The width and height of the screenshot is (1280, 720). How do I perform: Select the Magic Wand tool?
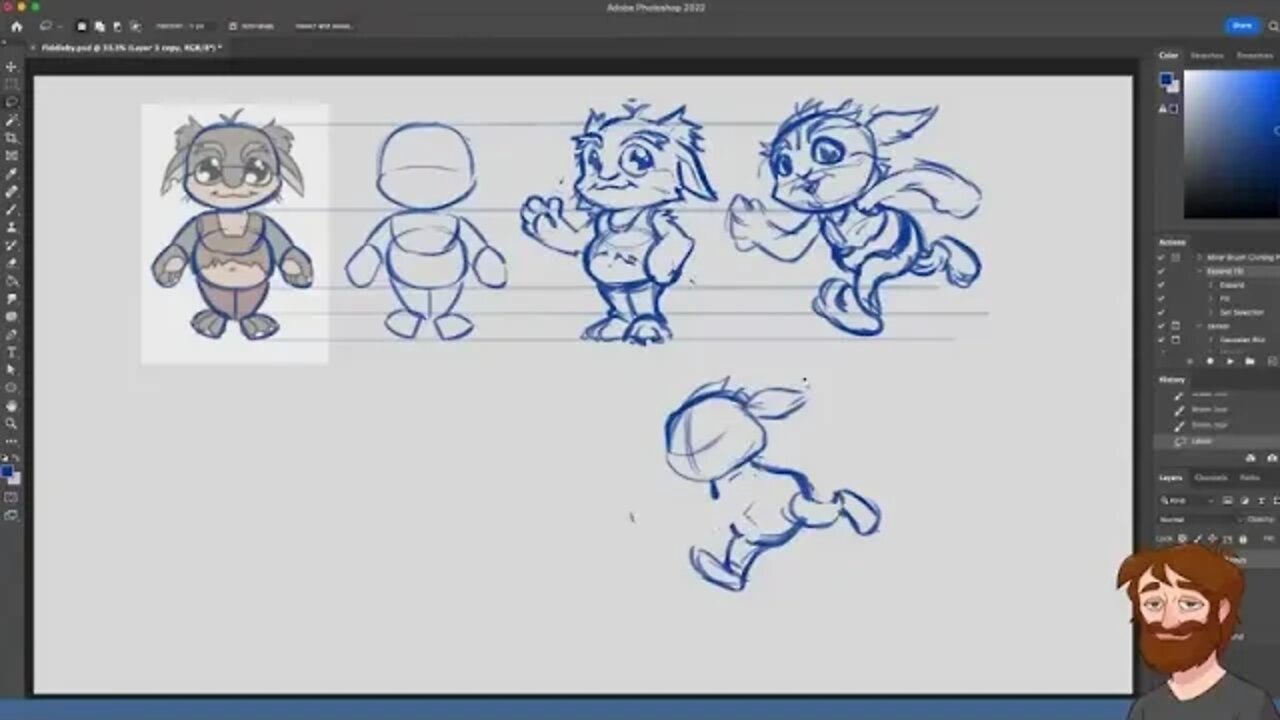(12, 120)
